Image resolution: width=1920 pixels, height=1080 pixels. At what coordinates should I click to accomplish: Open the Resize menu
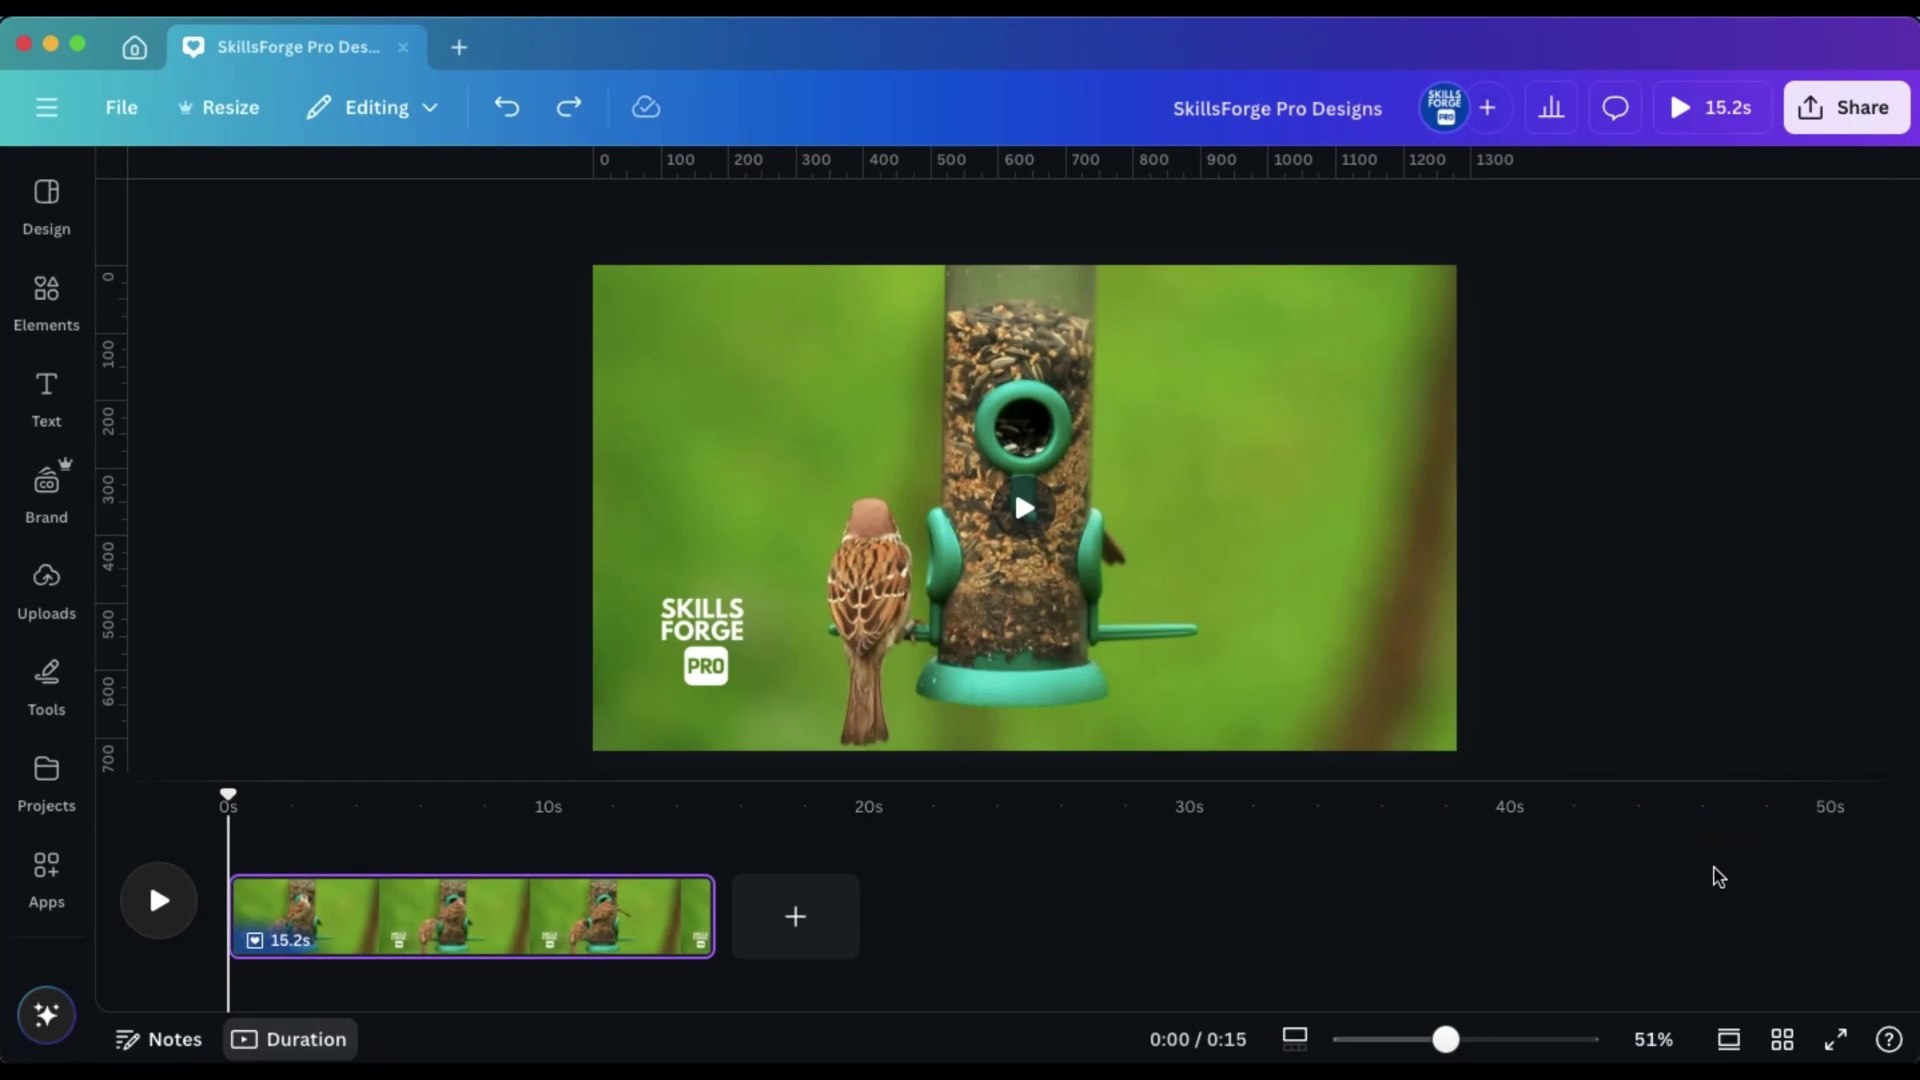click(218, 107)
